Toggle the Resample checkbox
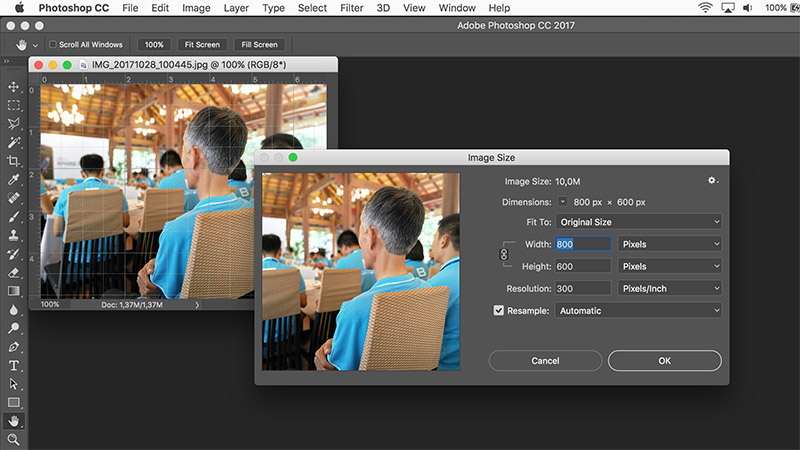 click(x=500, y=310)
